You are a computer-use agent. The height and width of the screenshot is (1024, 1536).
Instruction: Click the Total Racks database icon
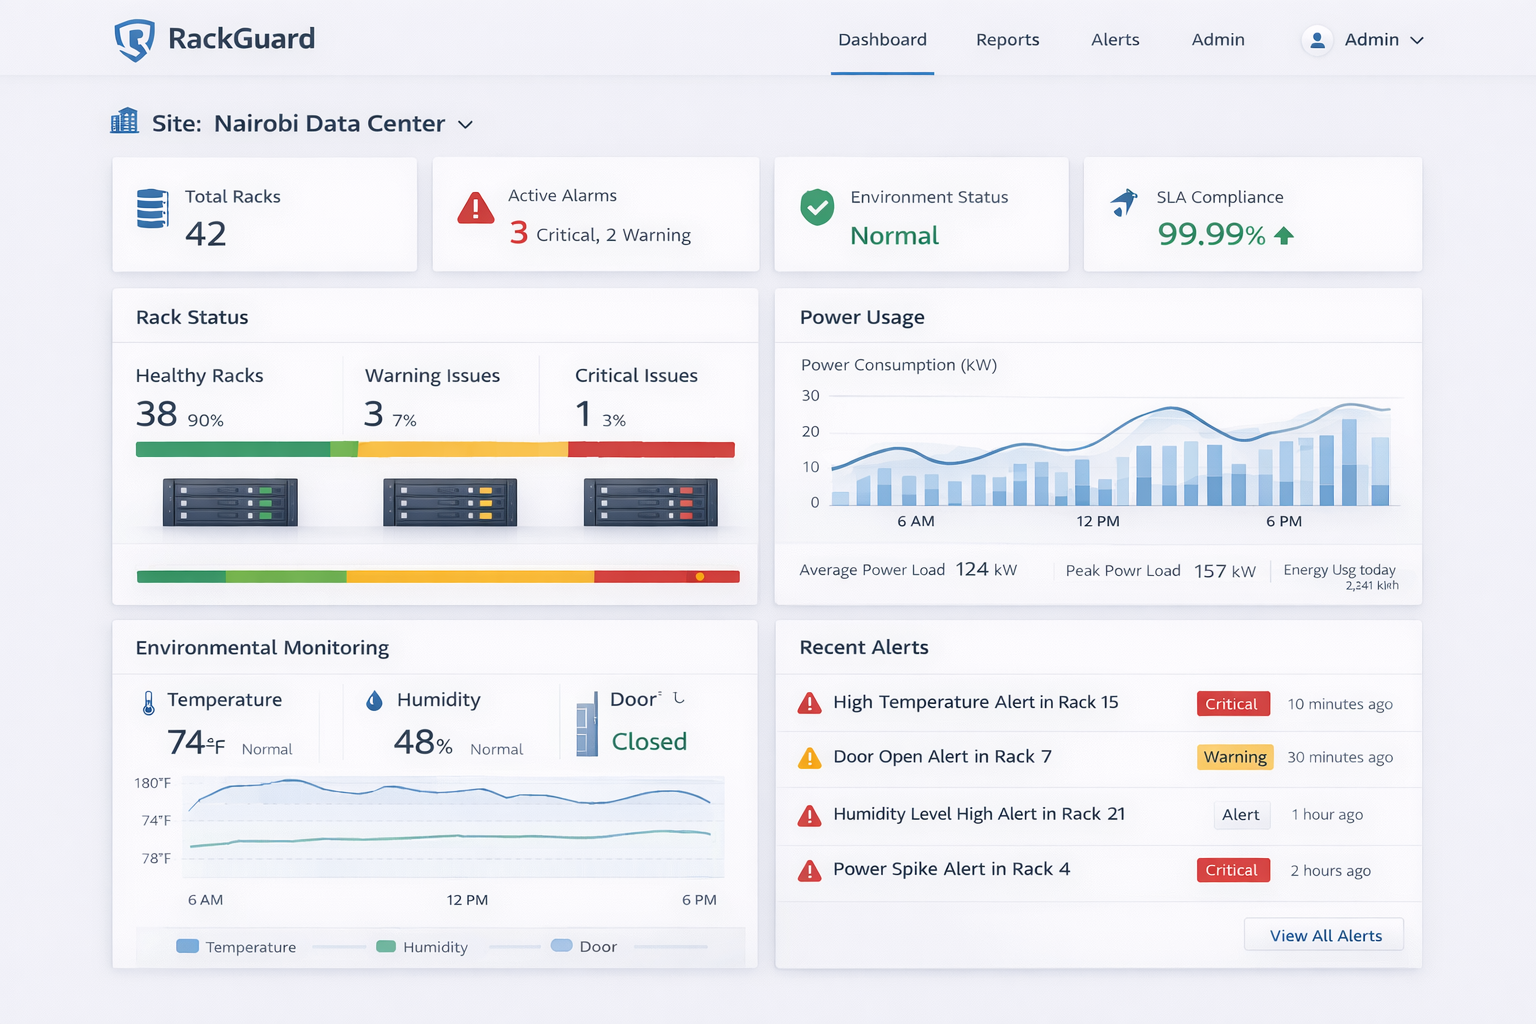152,209
